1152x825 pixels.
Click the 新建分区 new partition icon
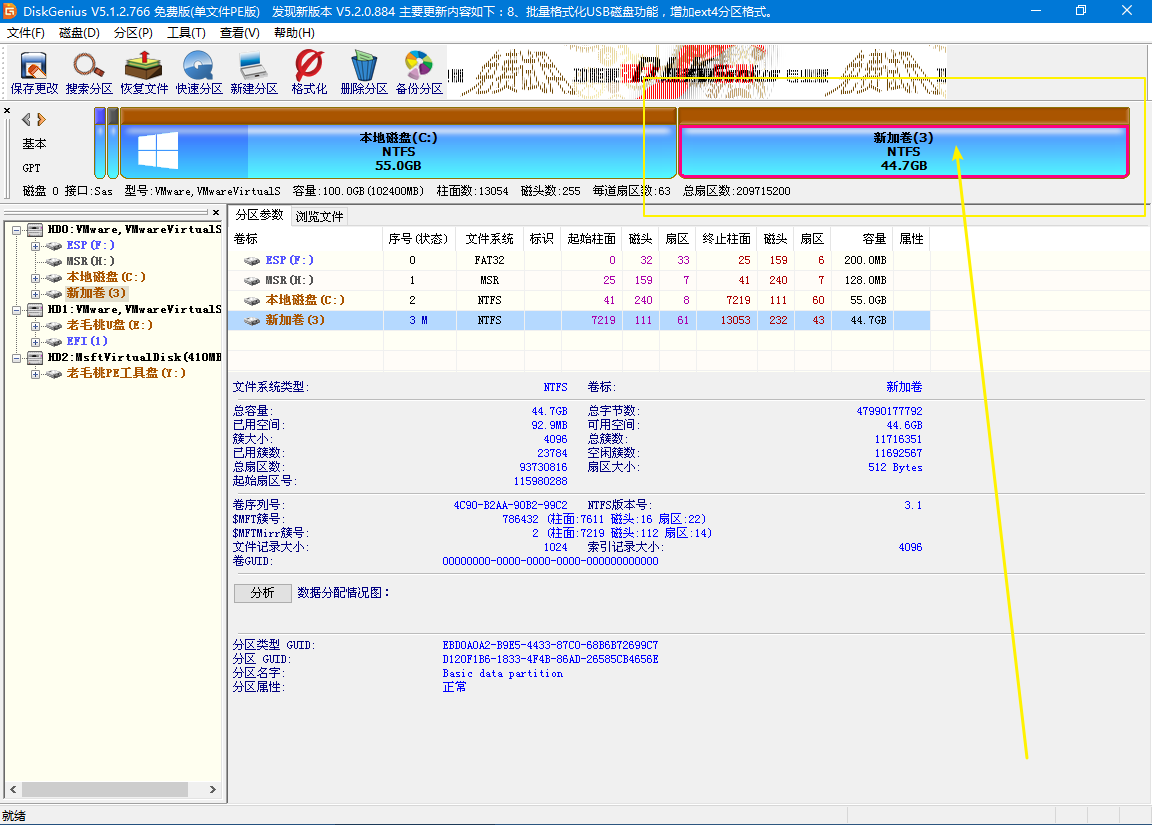tap(253, 73)
